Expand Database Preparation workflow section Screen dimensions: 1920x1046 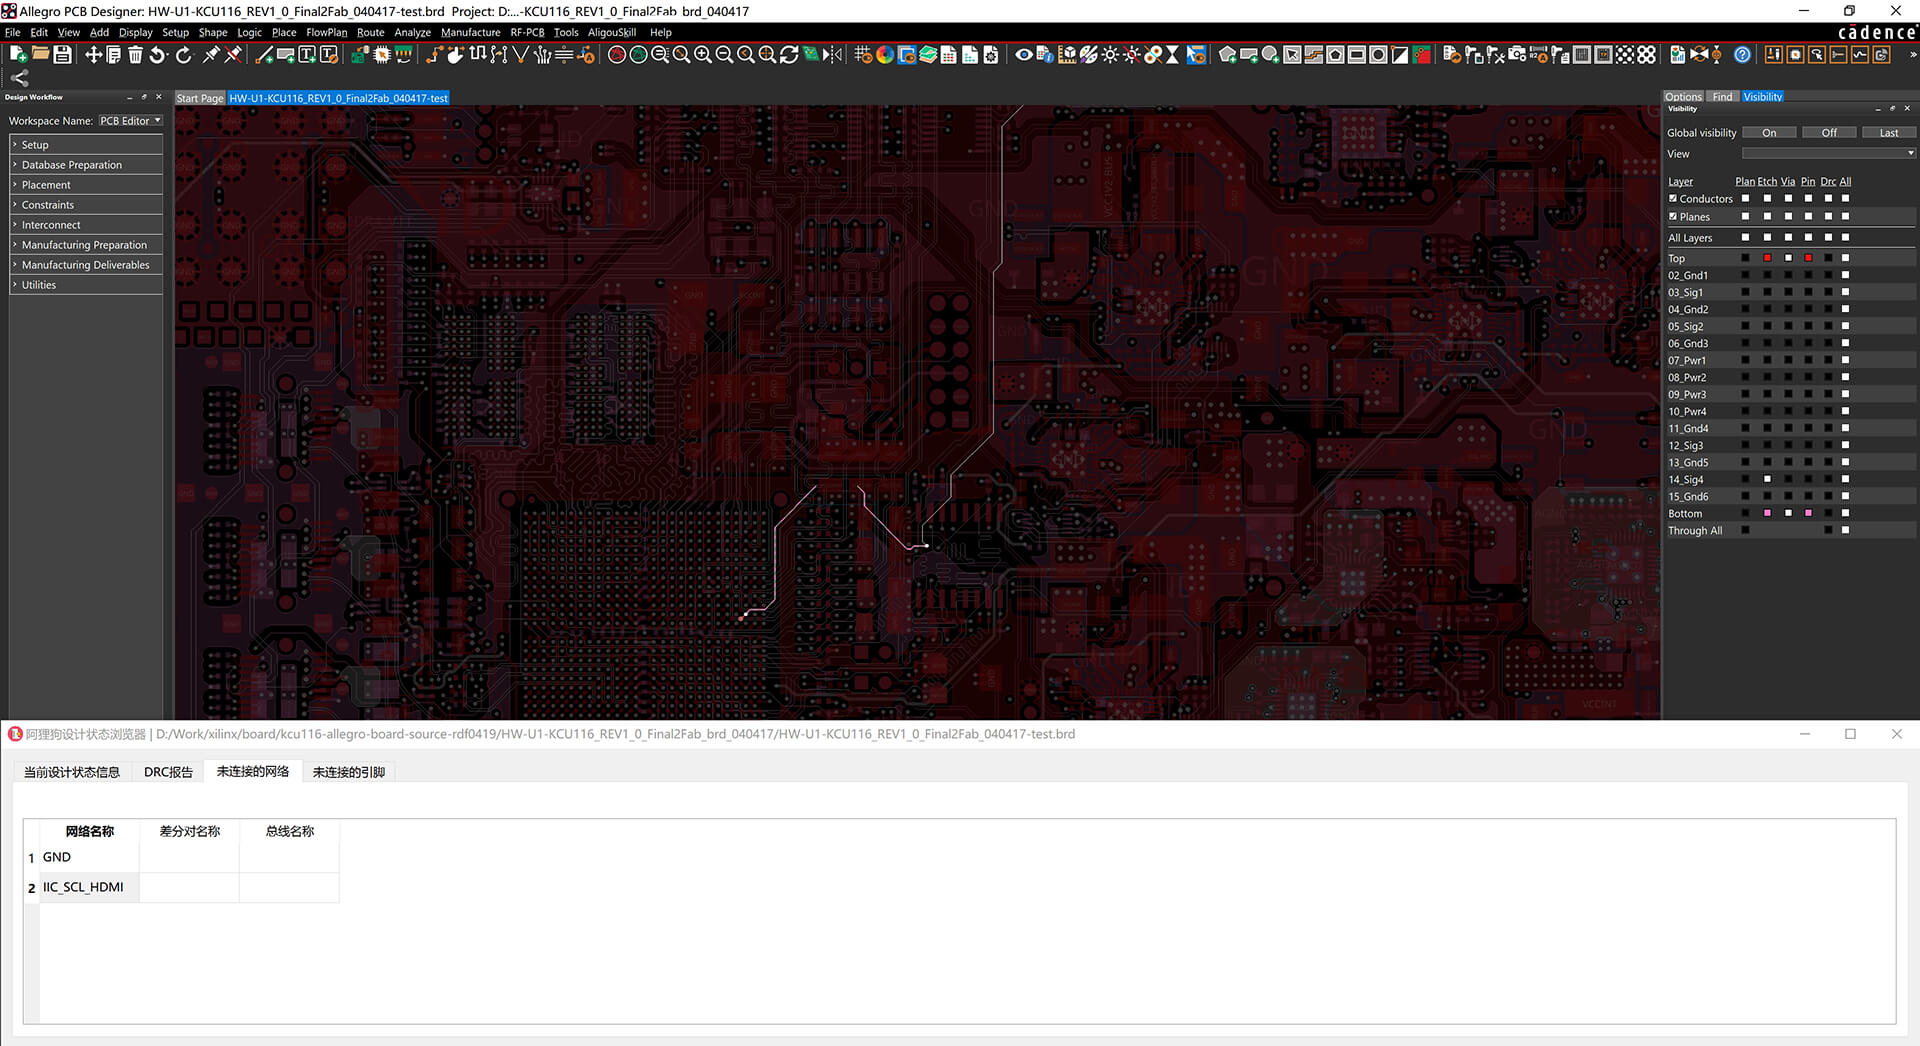(x=86, y=164)
